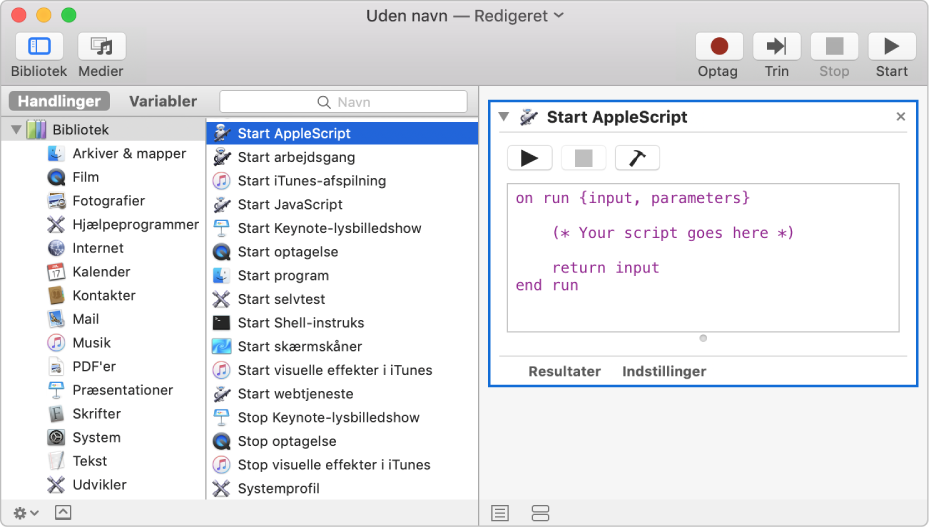This screenshot has width=931, height=529.
Task: Click the Optag record button
Action: (x=718, y=47)
